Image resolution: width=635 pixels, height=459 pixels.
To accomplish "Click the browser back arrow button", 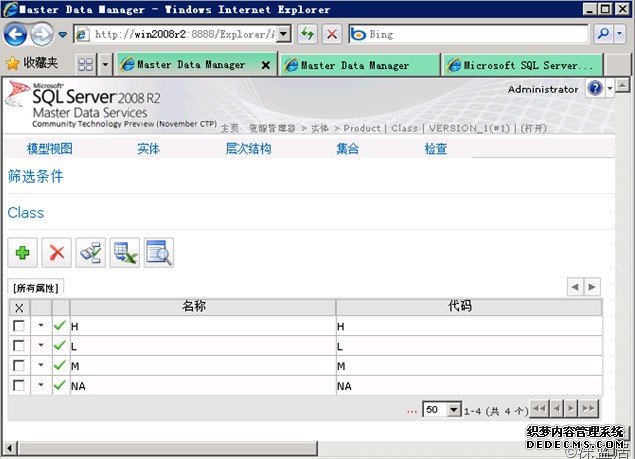I will 15,35.
